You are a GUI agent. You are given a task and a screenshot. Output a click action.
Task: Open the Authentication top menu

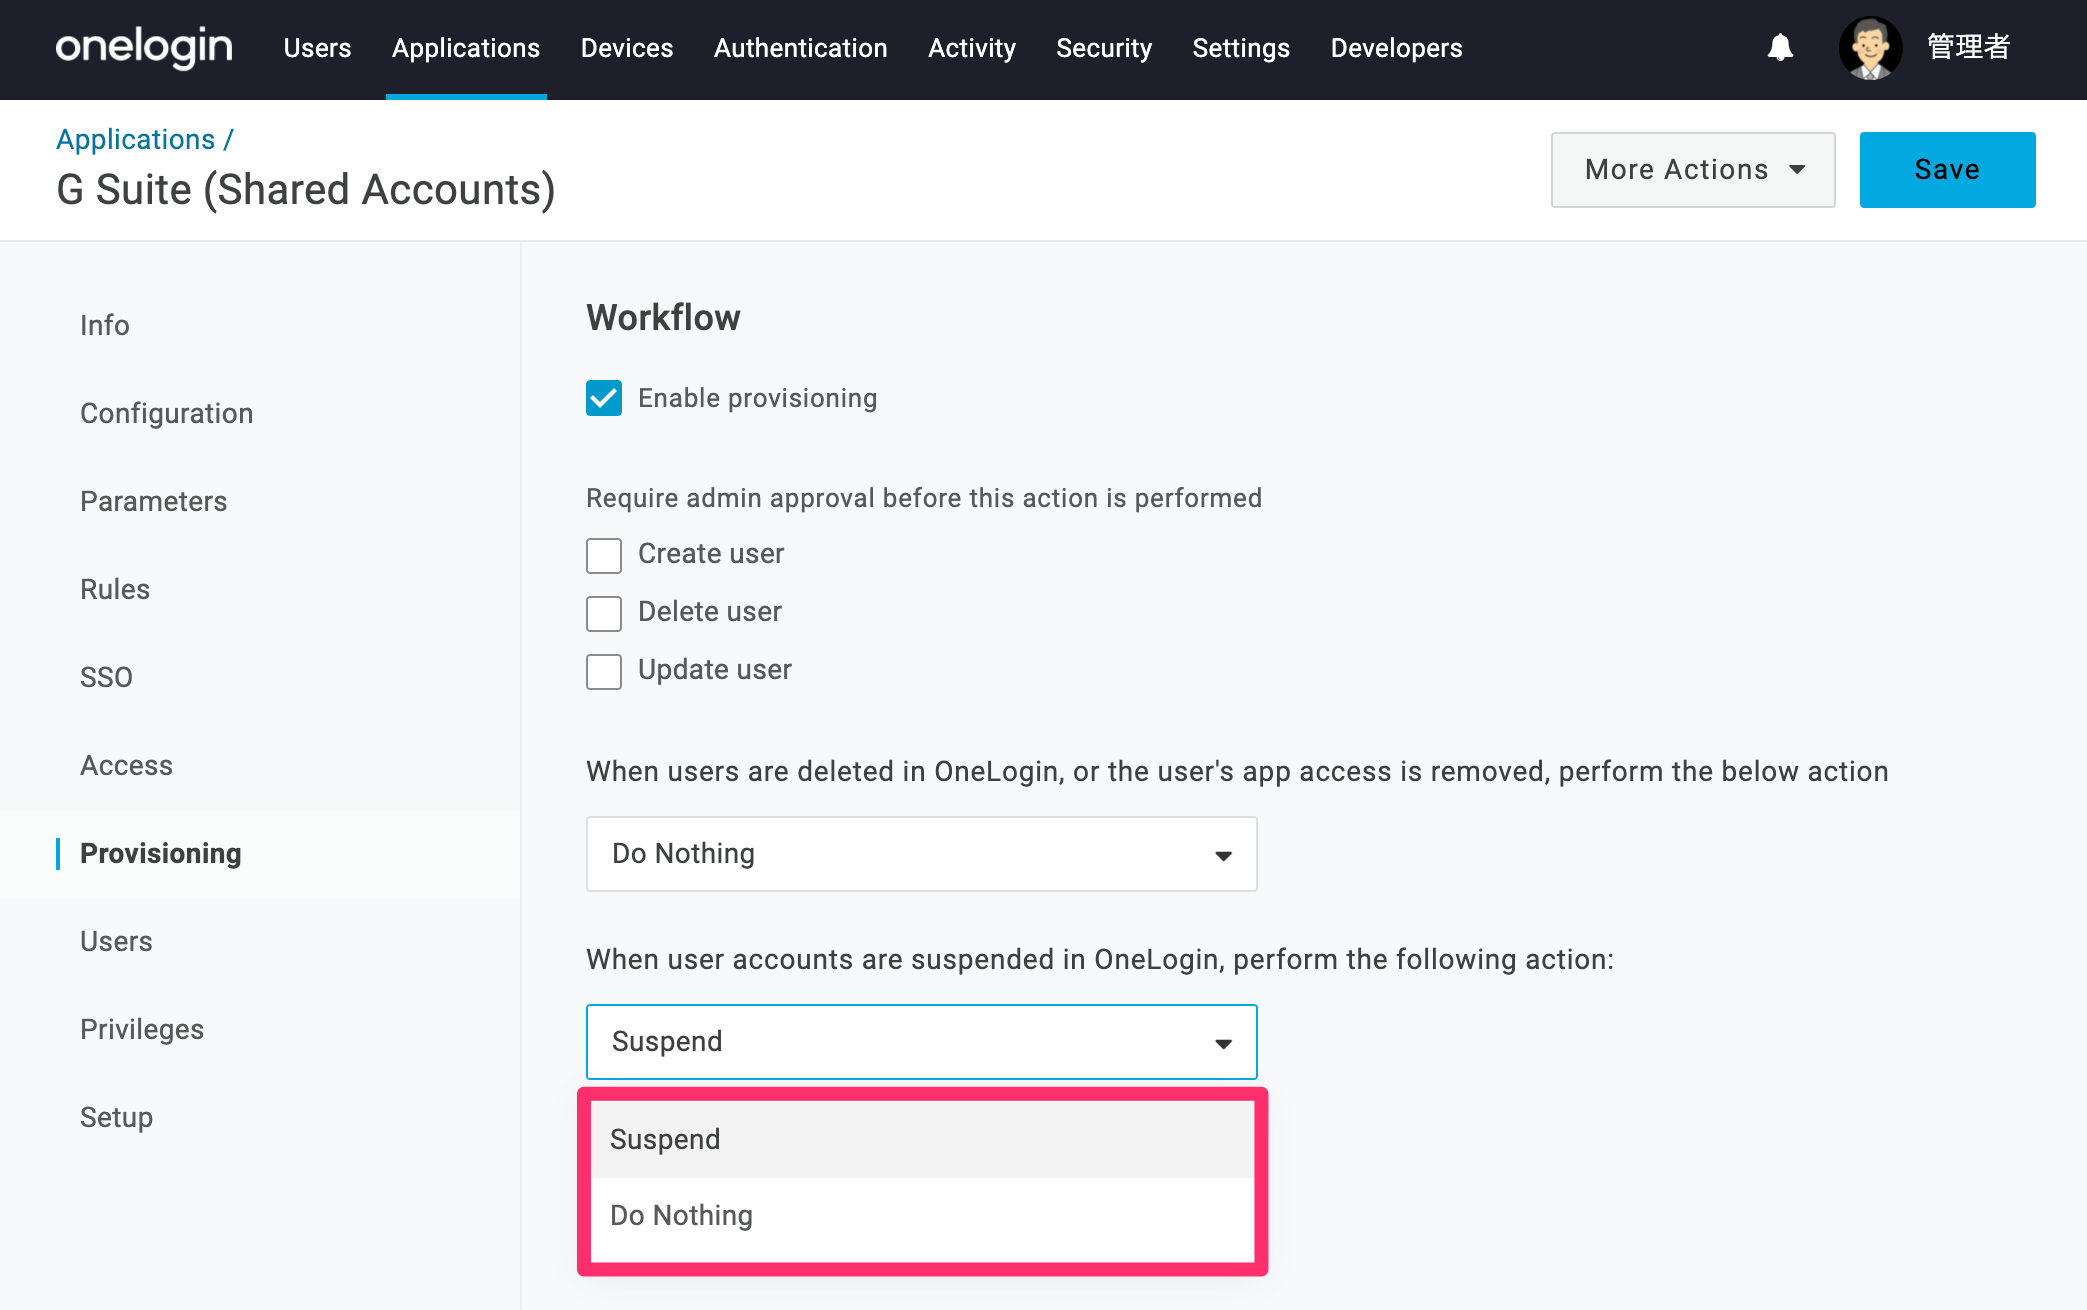[x=801, y=48]
